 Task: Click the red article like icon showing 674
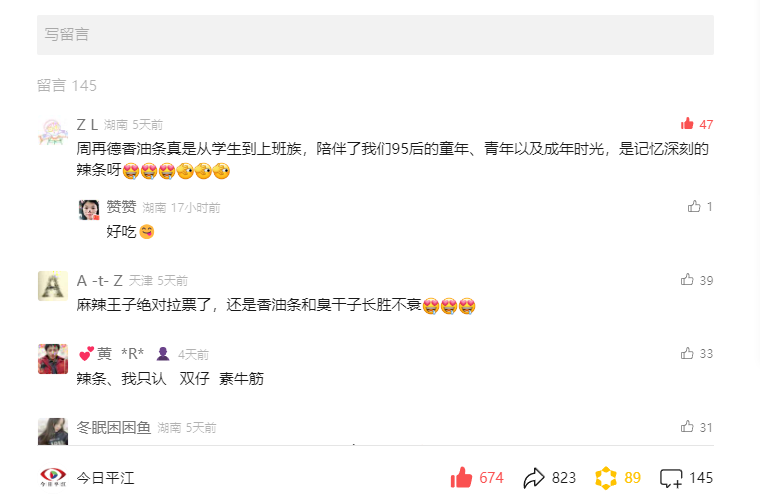461,477
